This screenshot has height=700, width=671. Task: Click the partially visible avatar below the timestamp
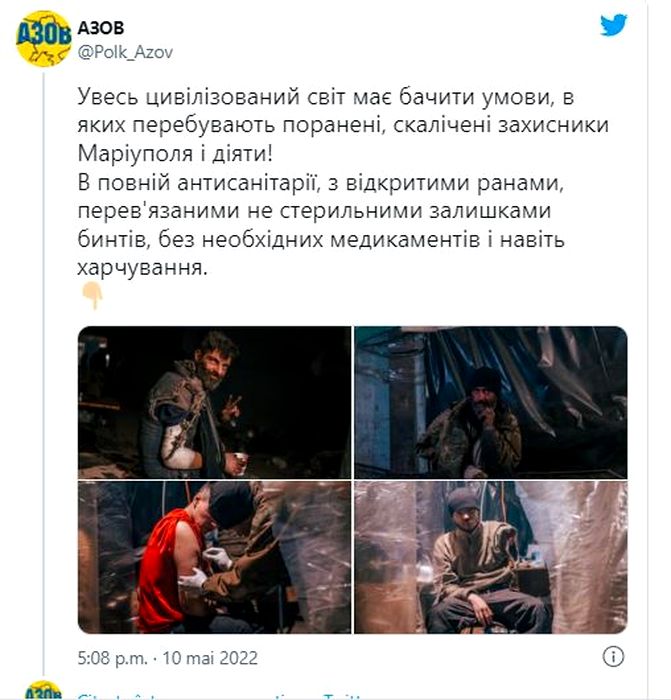tap(43, 690)
